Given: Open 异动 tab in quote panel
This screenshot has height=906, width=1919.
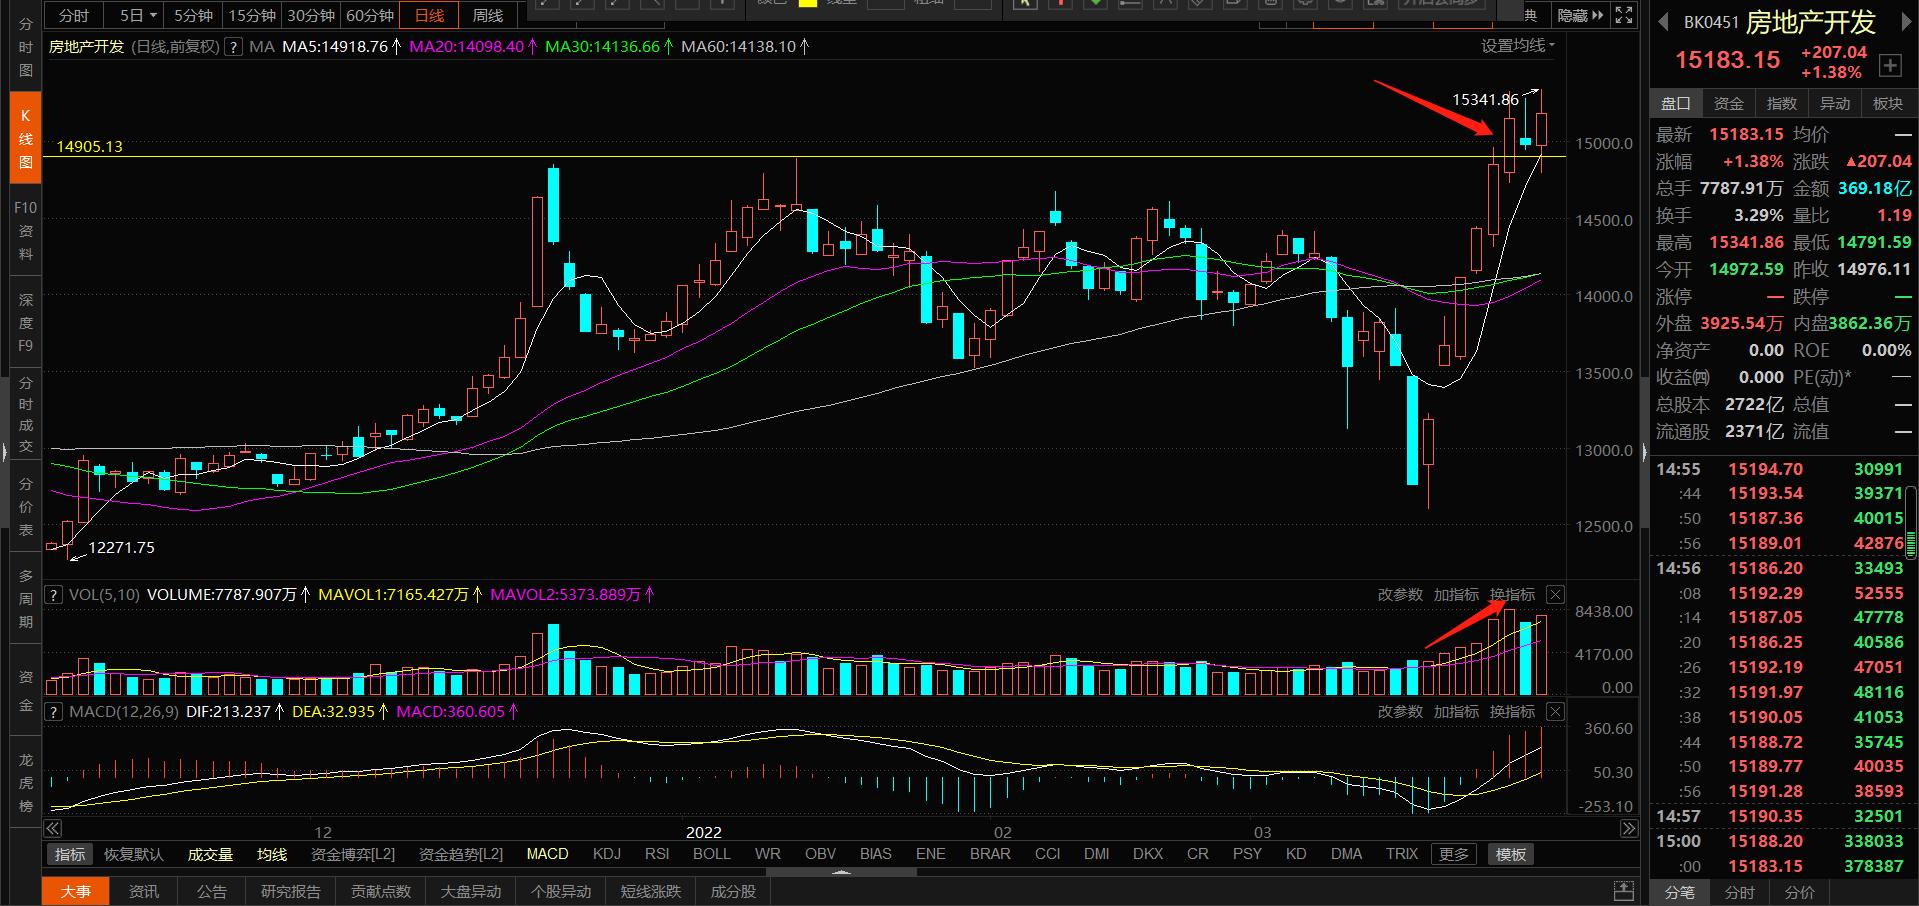Looking at the screenshot, I should [x=1835, y=103].
